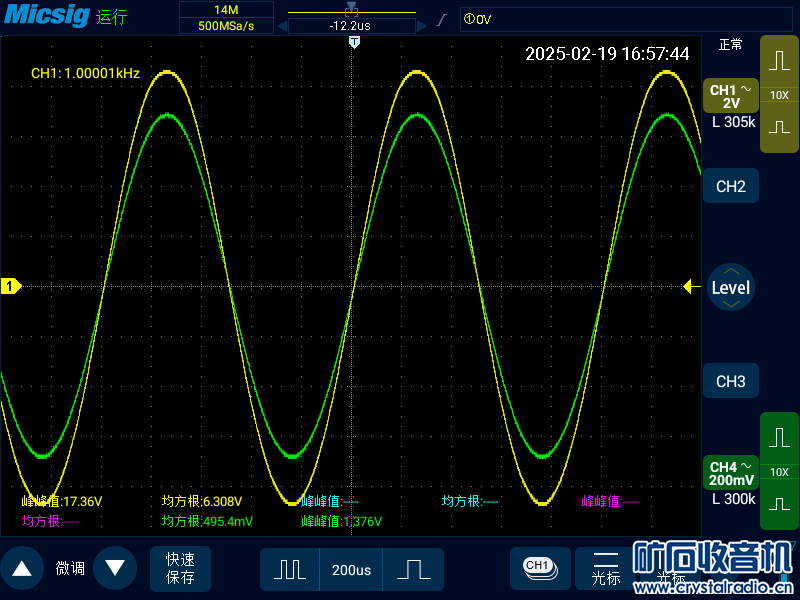Image resolution: width=800 pixels, height=600 pixels.
Task: Tap the short pulse icon below CH4 10X
Action: (x=779, y=505)
